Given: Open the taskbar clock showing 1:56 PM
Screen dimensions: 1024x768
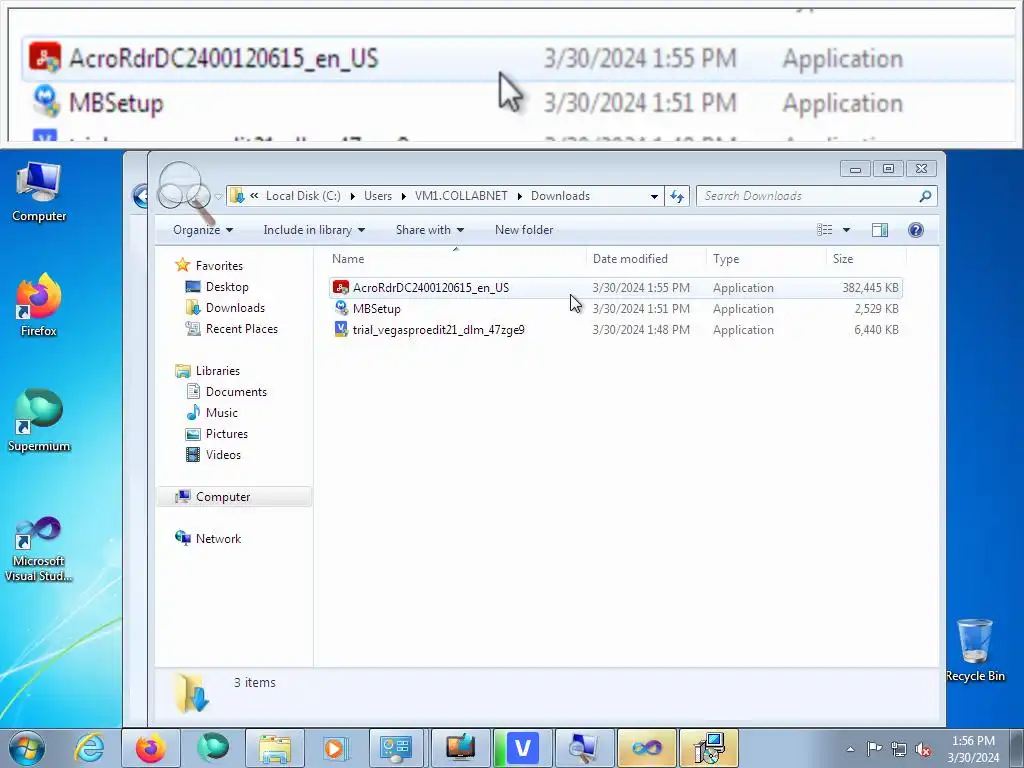Looking at the screenshot, I should [x=973, y=749].
